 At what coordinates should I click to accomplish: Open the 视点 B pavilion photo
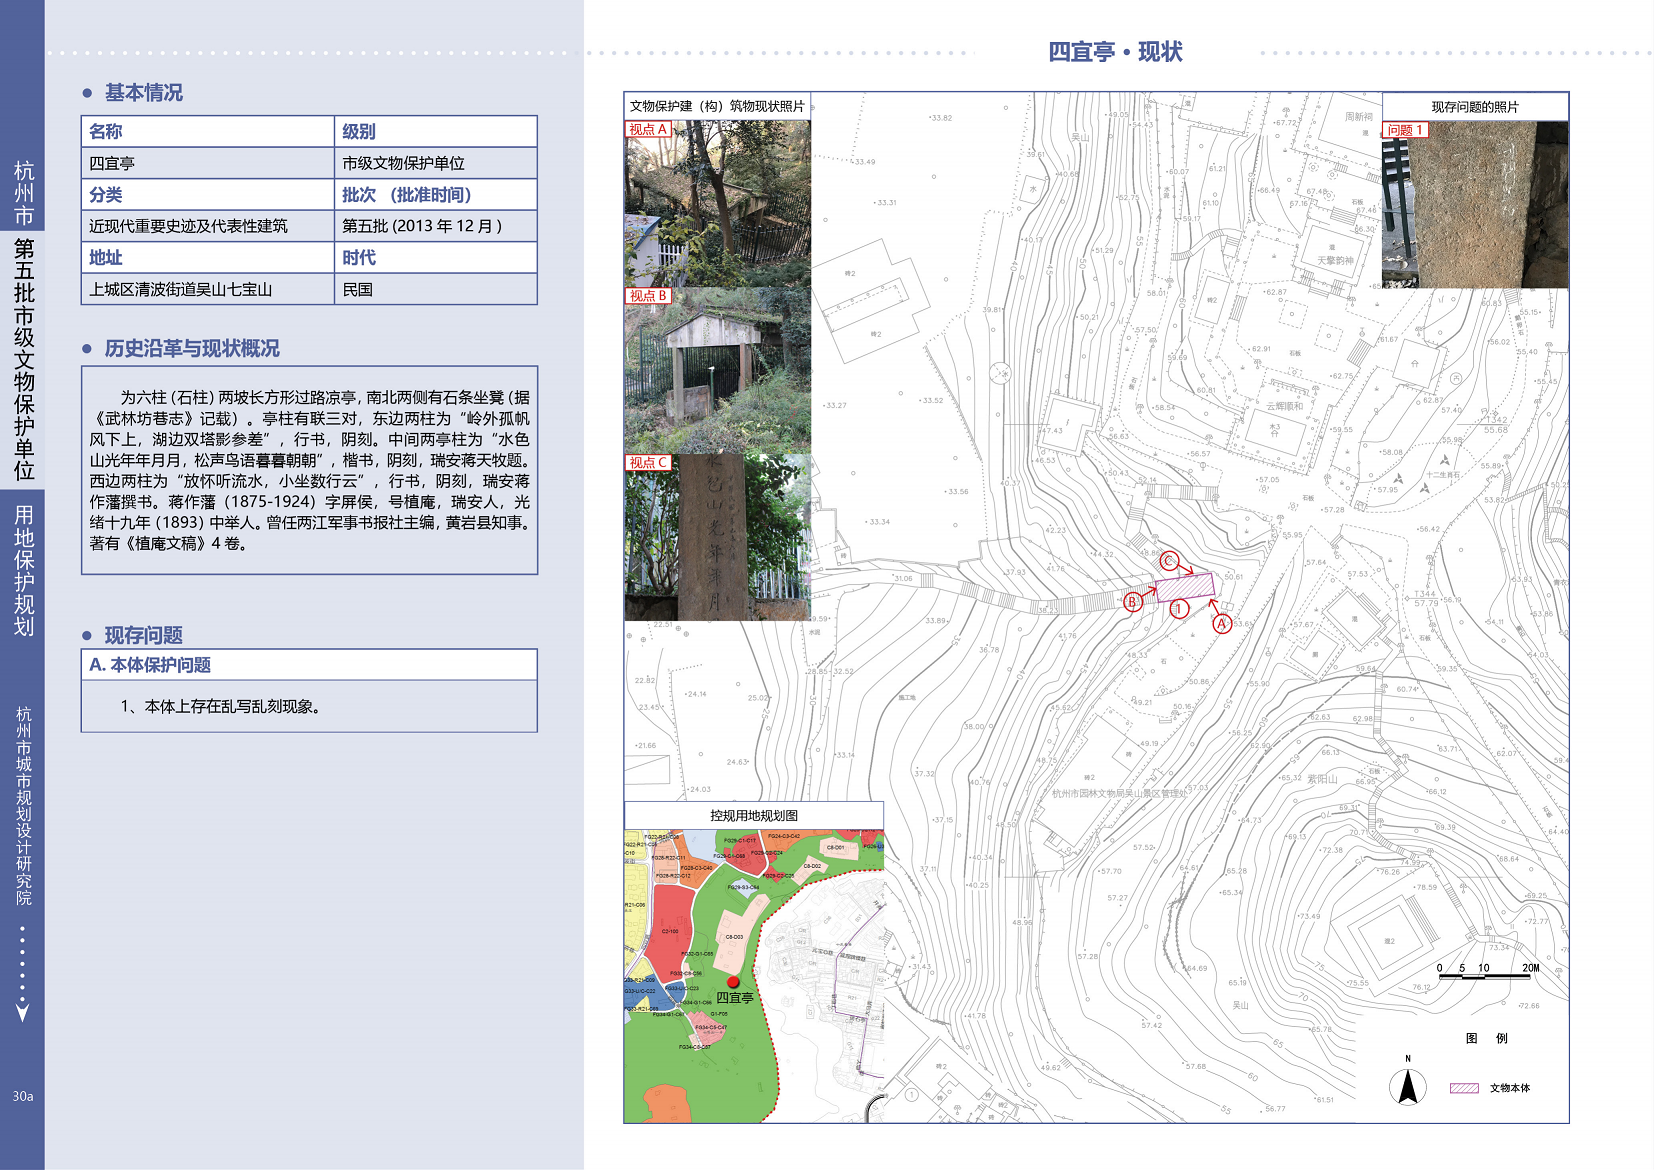pyautogui.click(x=717, y=371)
